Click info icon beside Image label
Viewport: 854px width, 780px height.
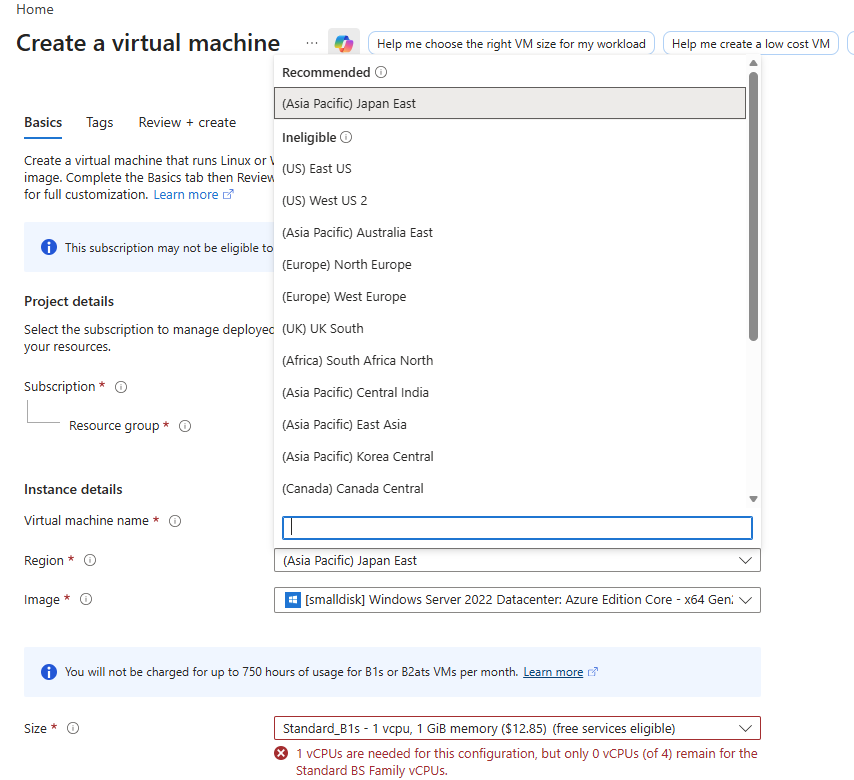[x=86, y=599]
